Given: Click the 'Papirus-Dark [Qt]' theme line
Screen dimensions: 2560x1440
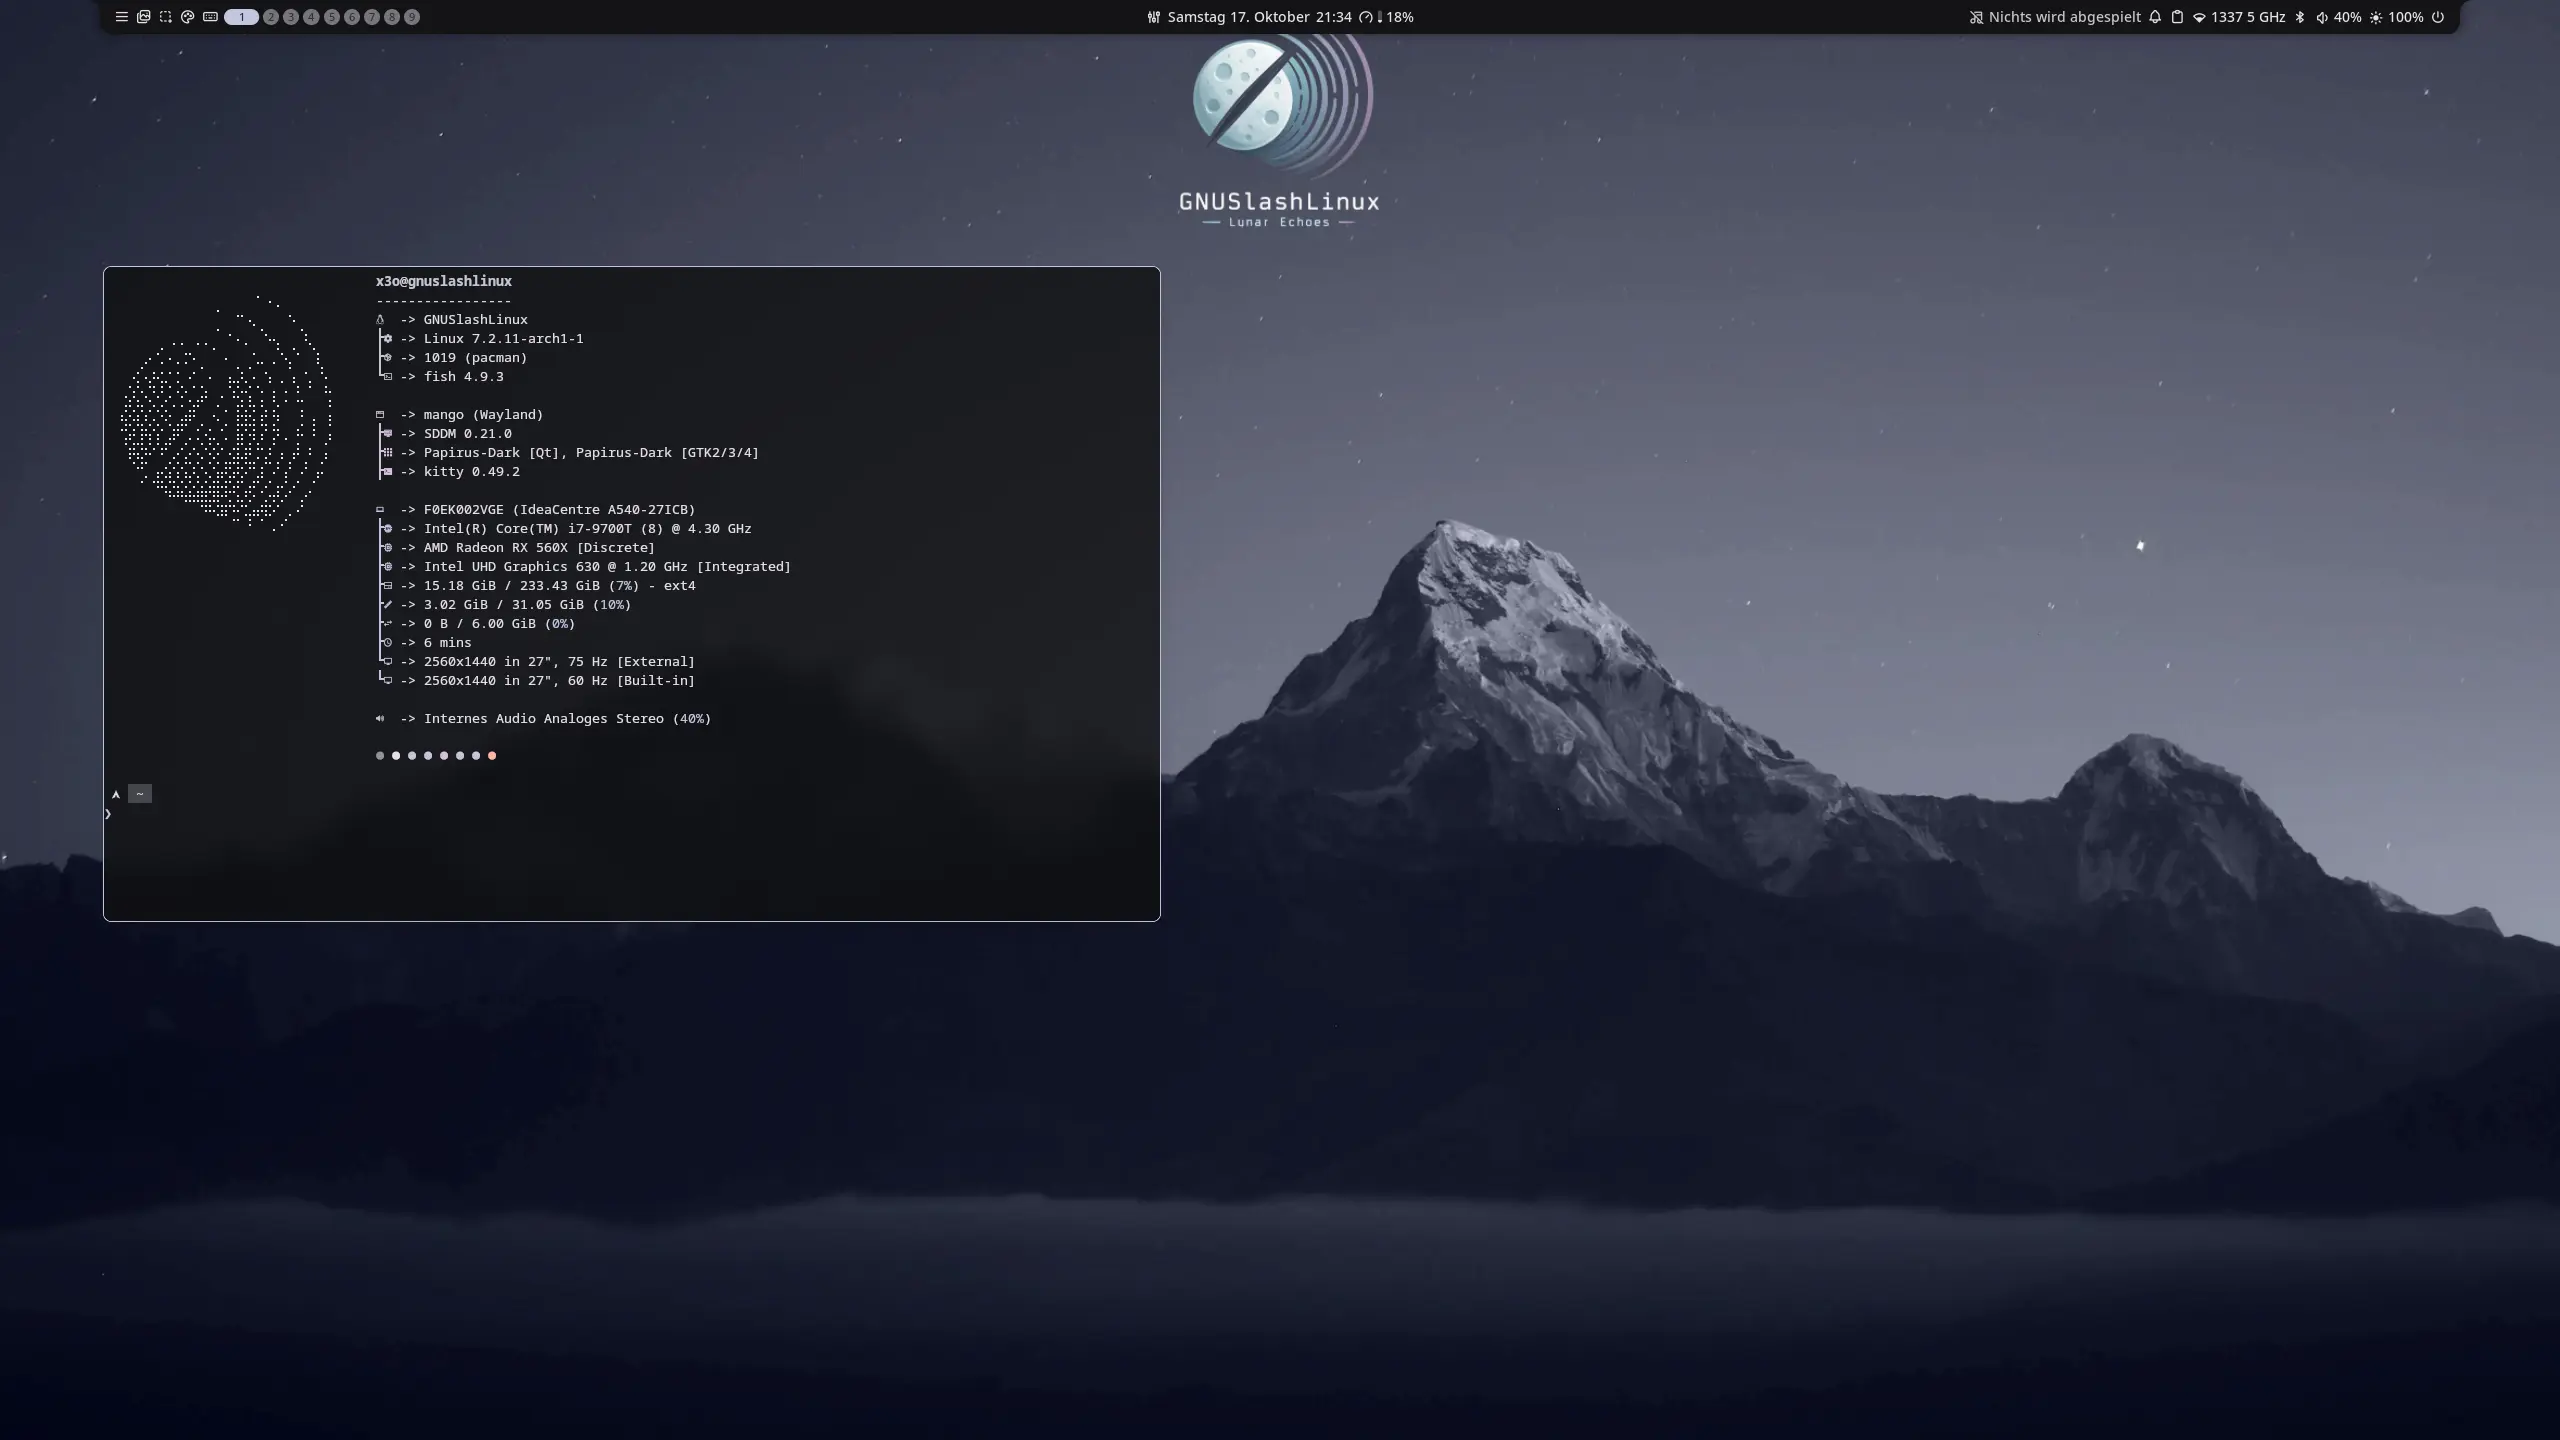Looking at the screenshot, I should pyautogui.click(x=591, y=453).
